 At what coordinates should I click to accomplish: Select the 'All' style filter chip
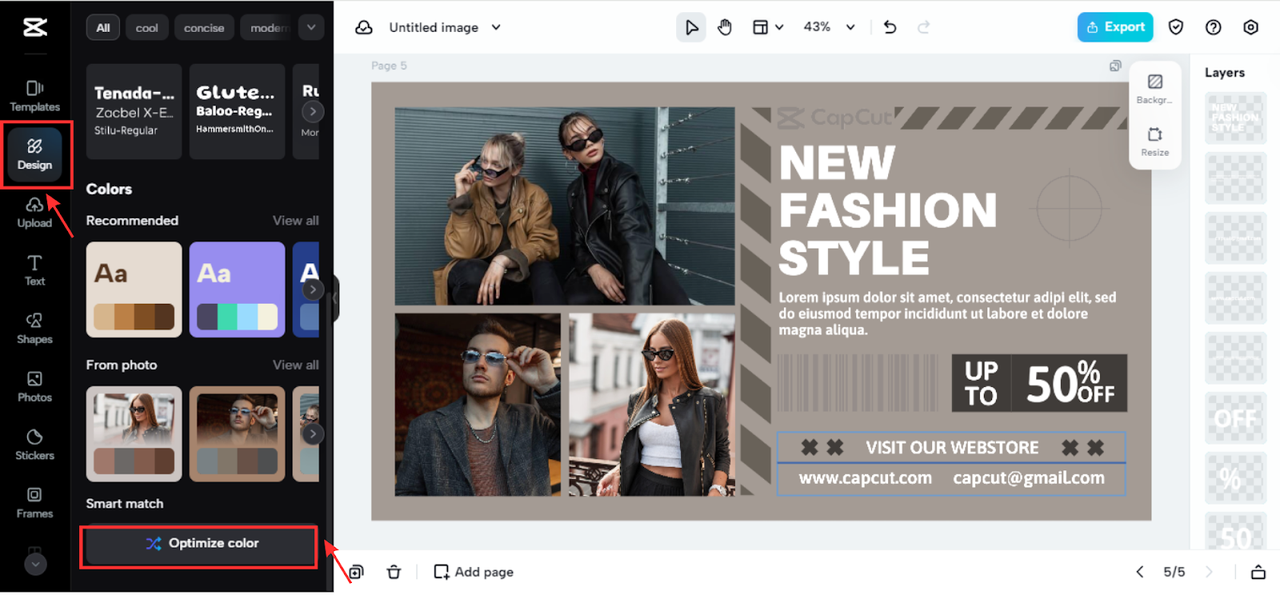point(103,28)
